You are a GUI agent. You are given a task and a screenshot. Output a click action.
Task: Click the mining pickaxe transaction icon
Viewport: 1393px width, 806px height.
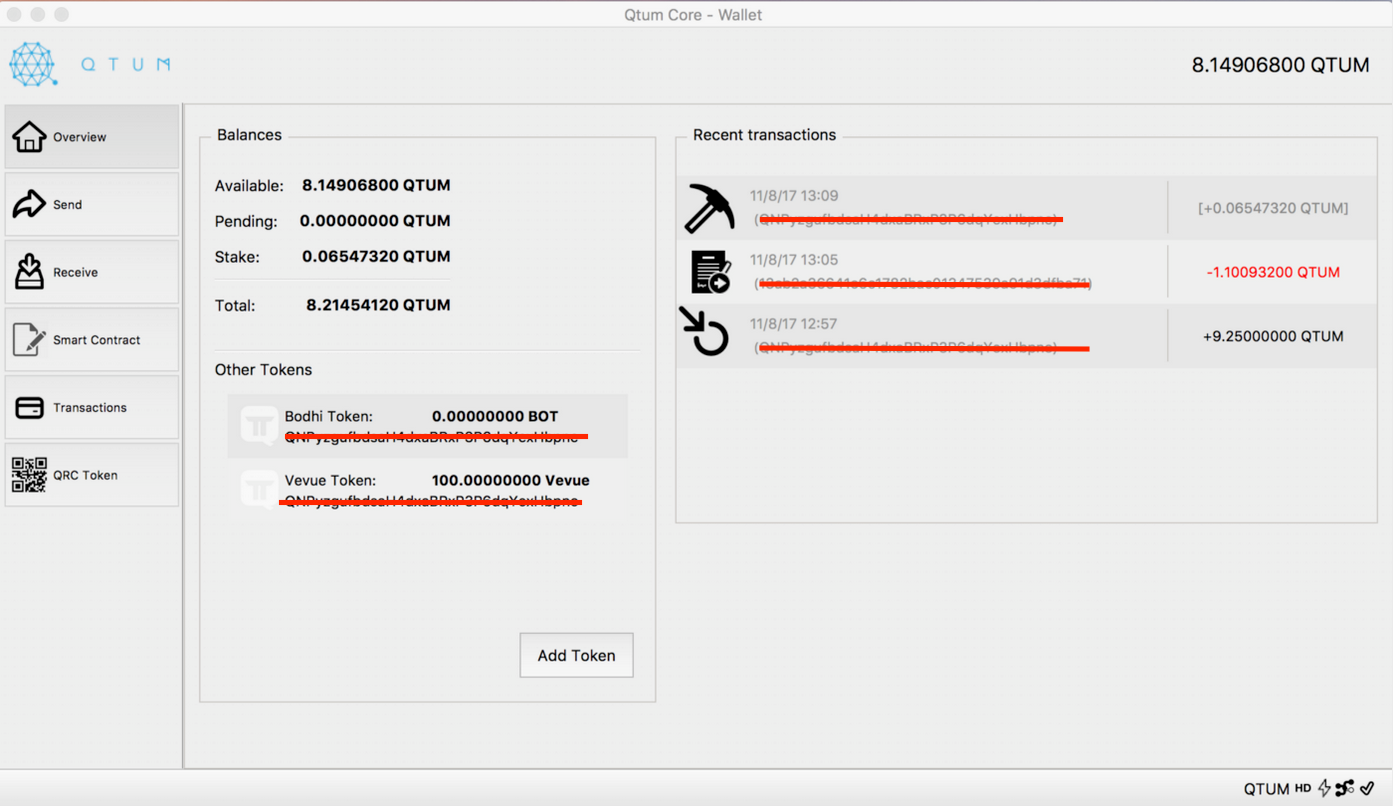pyautogui.click(x=709, y=208)
